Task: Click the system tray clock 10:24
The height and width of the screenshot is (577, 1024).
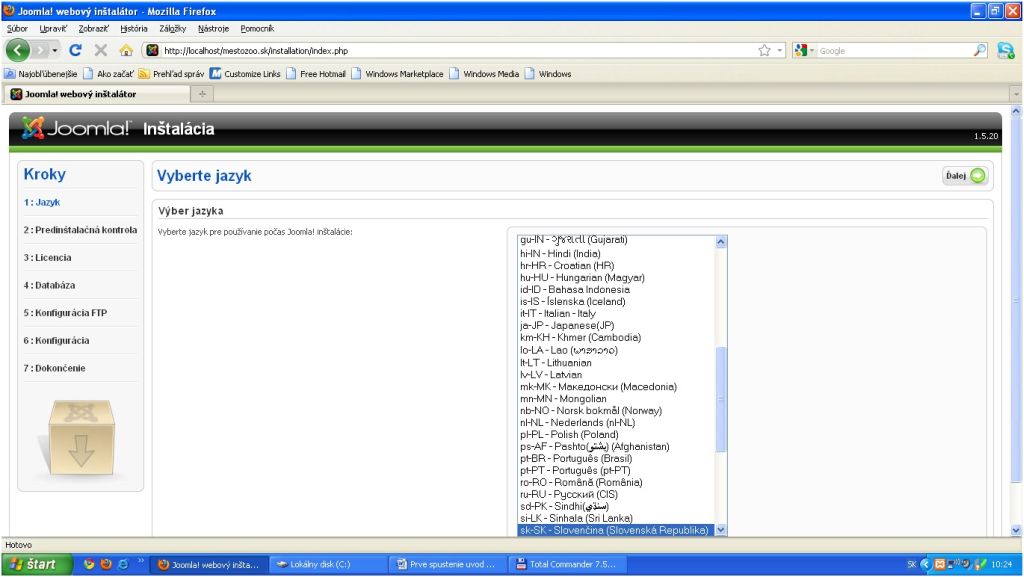Action: tap(1001, 565)
